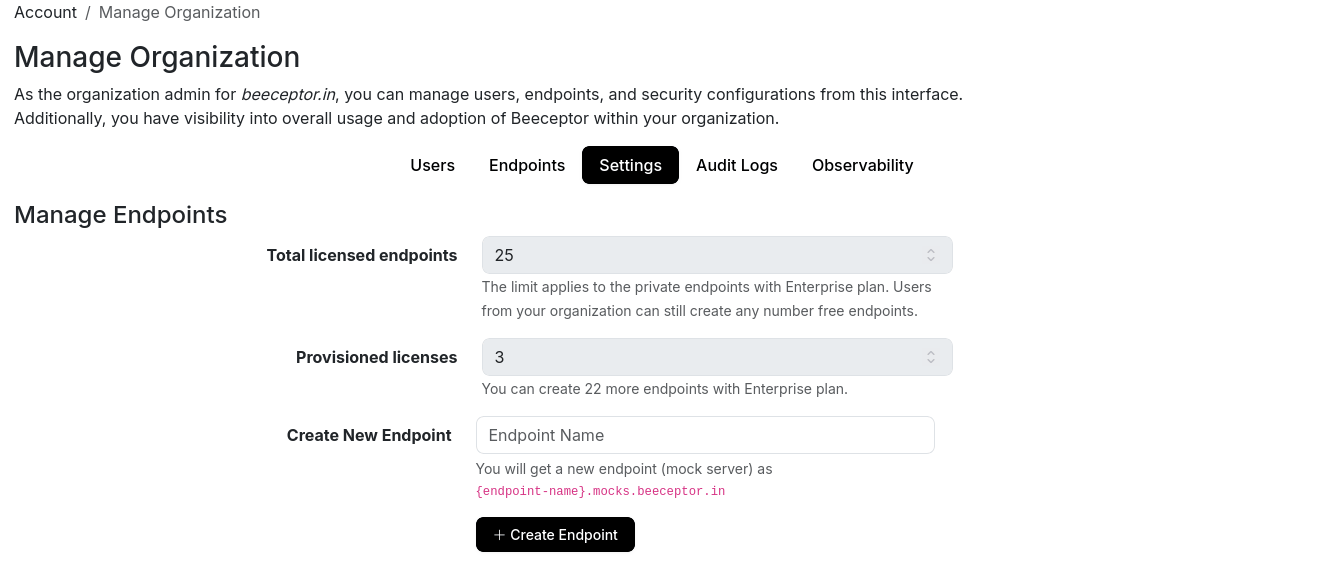Click the mocks.beeceptor.in endpoint URL text

[600, 491]
